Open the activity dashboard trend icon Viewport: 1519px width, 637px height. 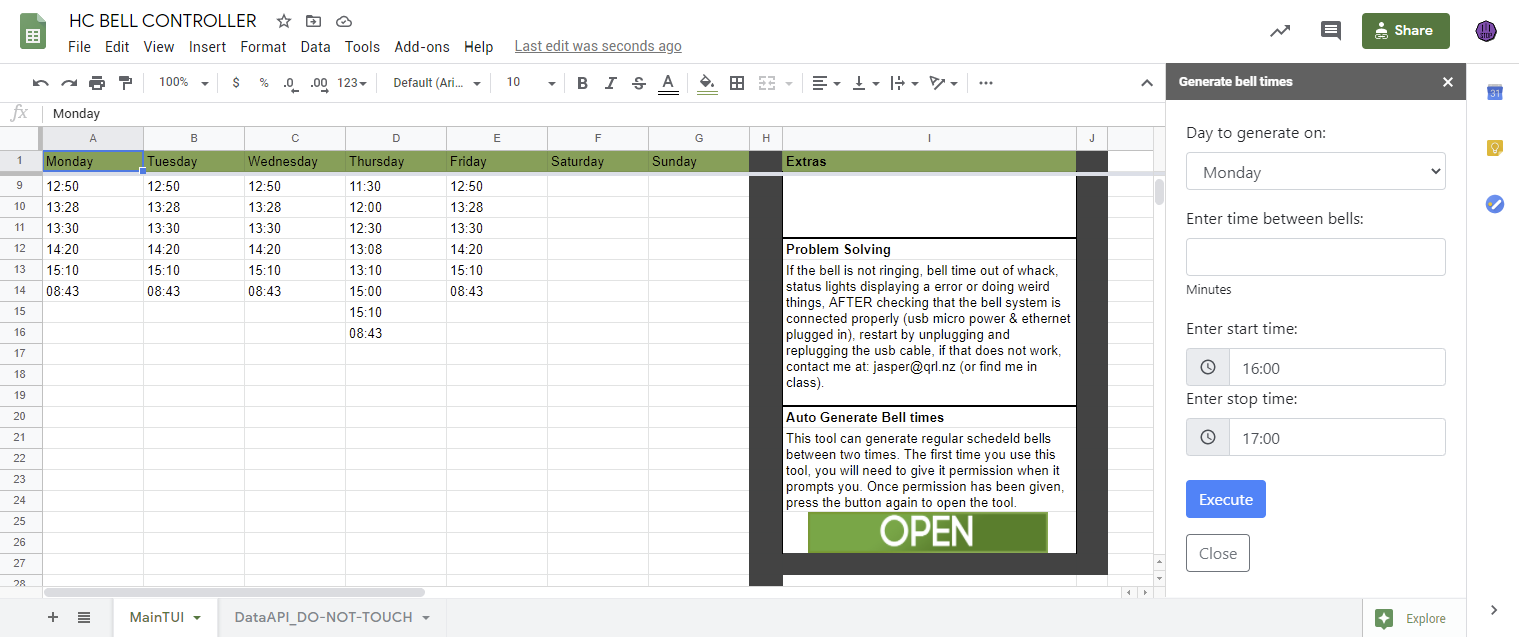1280,31
